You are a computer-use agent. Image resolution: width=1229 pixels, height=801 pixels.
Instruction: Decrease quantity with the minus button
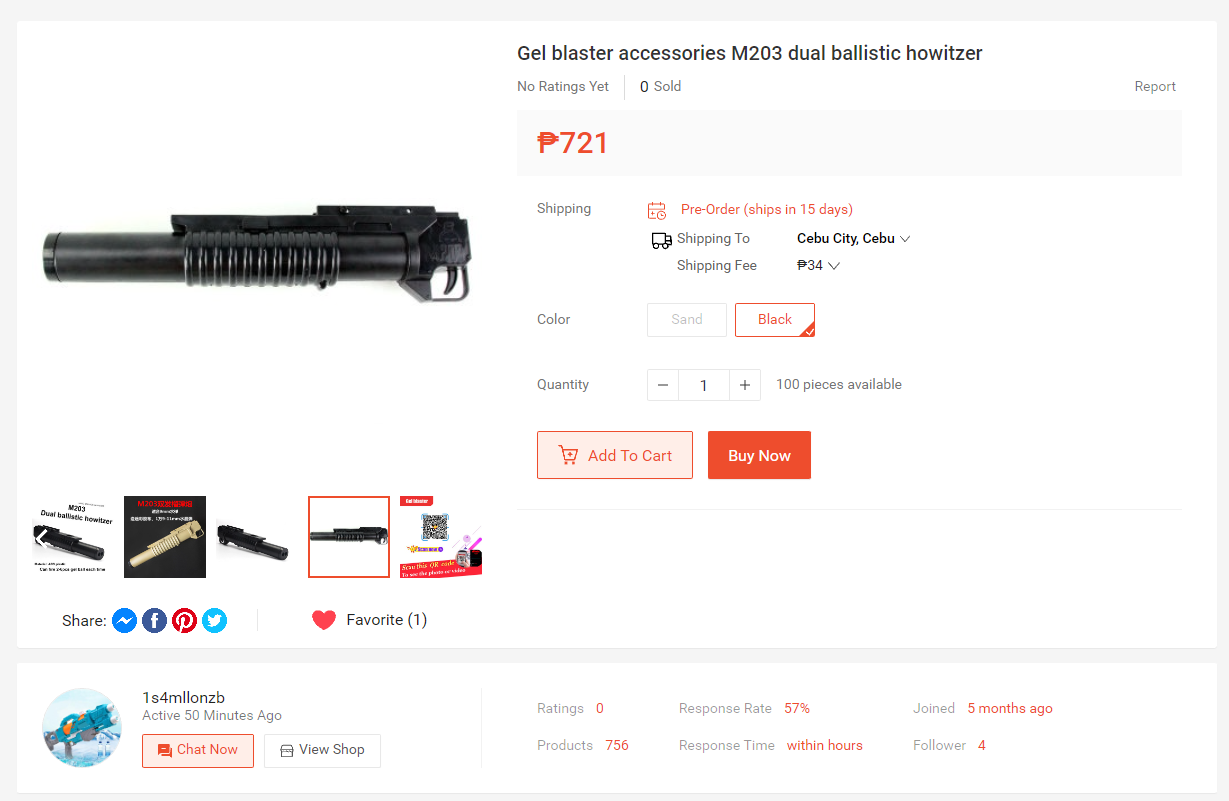(x=663, y=385)
